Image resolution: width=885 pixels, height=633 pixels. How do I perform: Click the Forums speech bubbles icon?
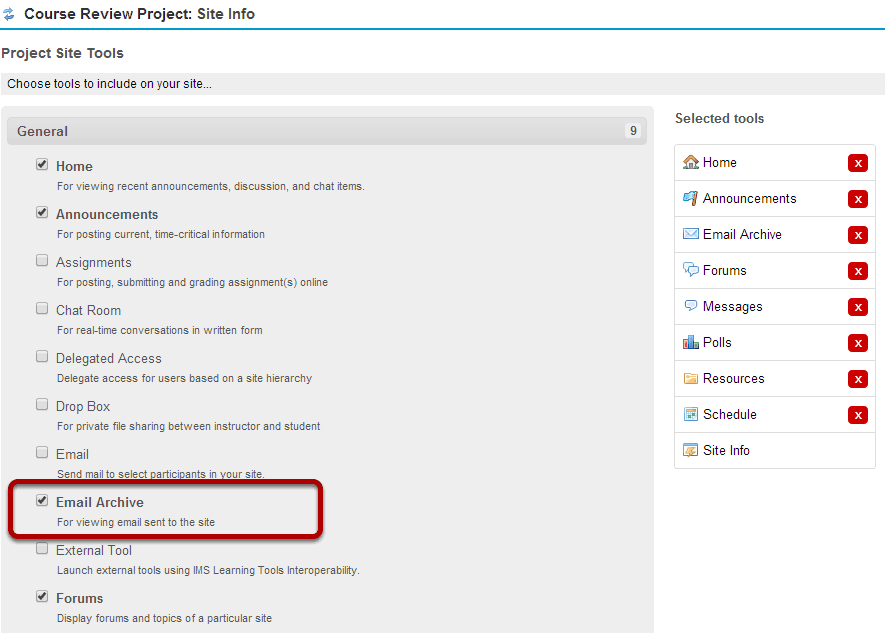pyautogui.click(x=690, y=270)
